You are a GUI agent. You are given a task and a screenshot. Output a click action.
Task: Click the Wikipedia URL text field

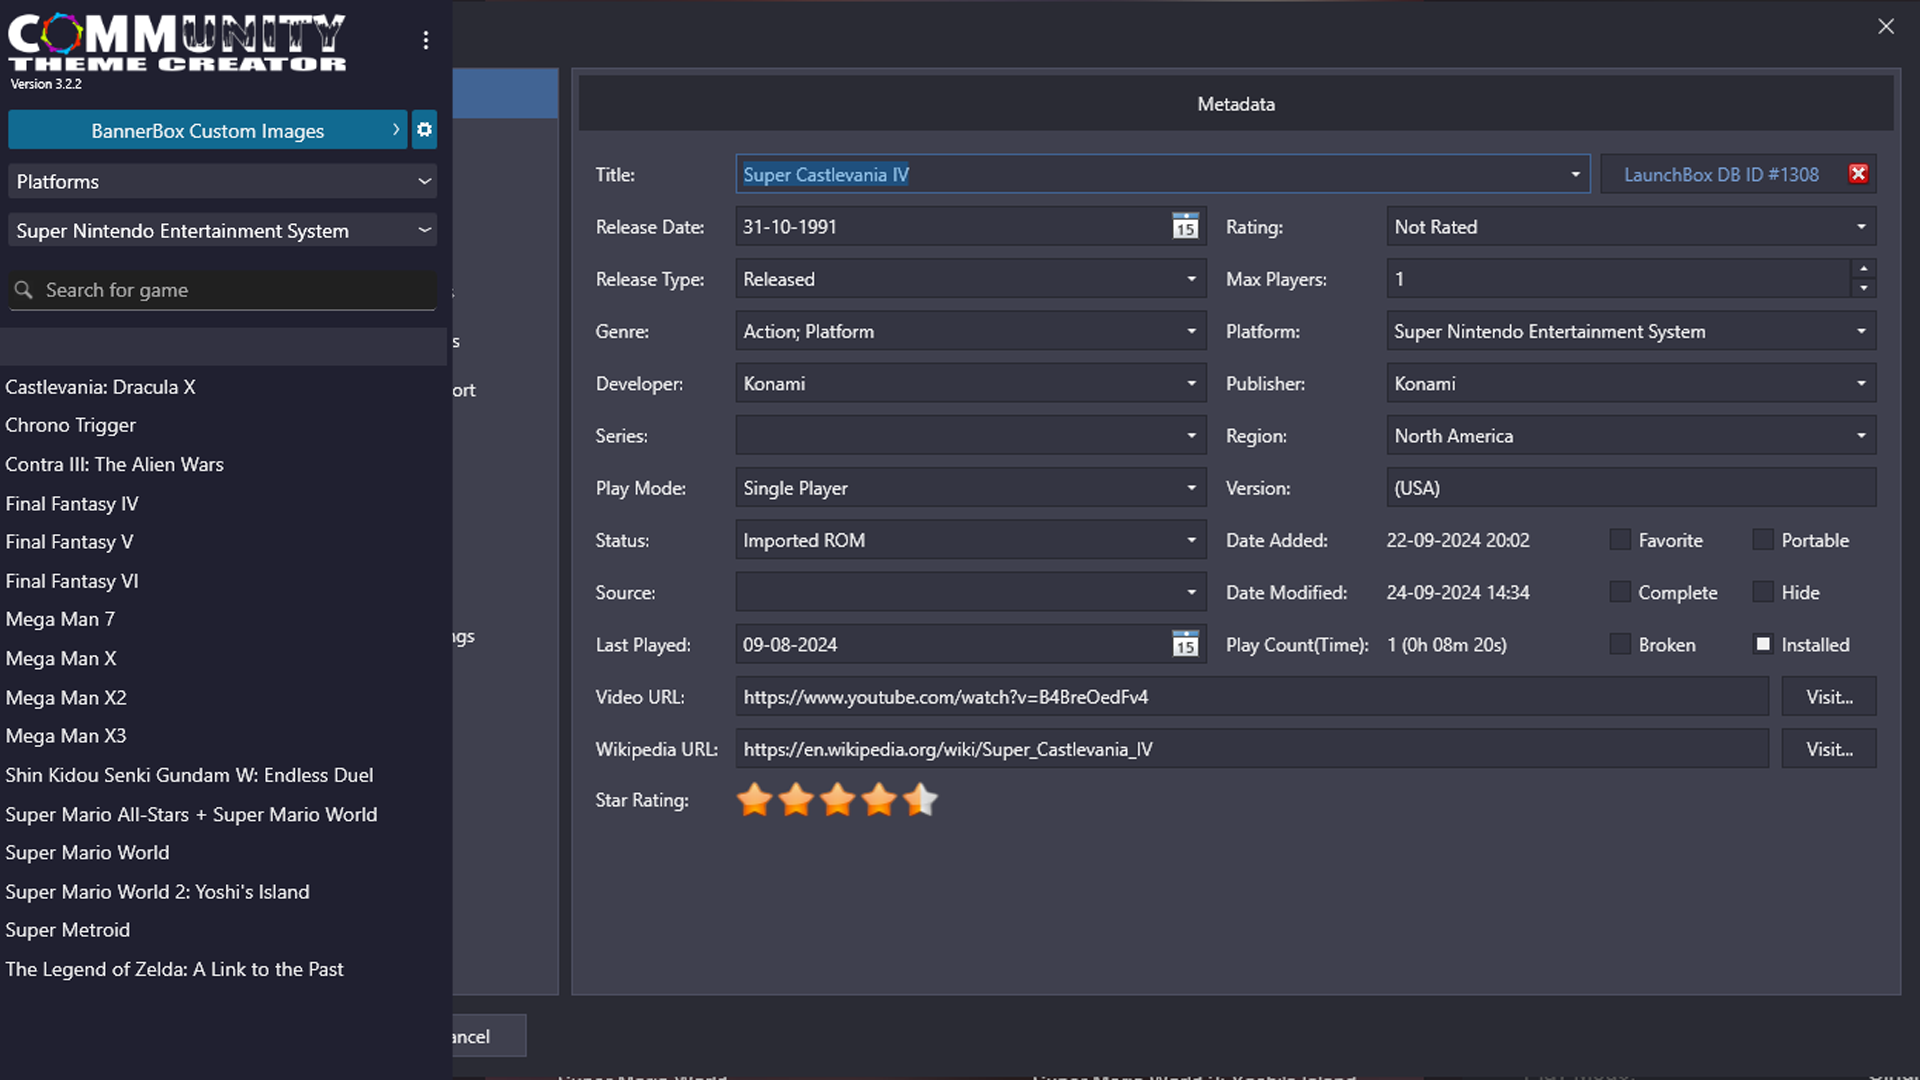click(x=1252, y=749)
